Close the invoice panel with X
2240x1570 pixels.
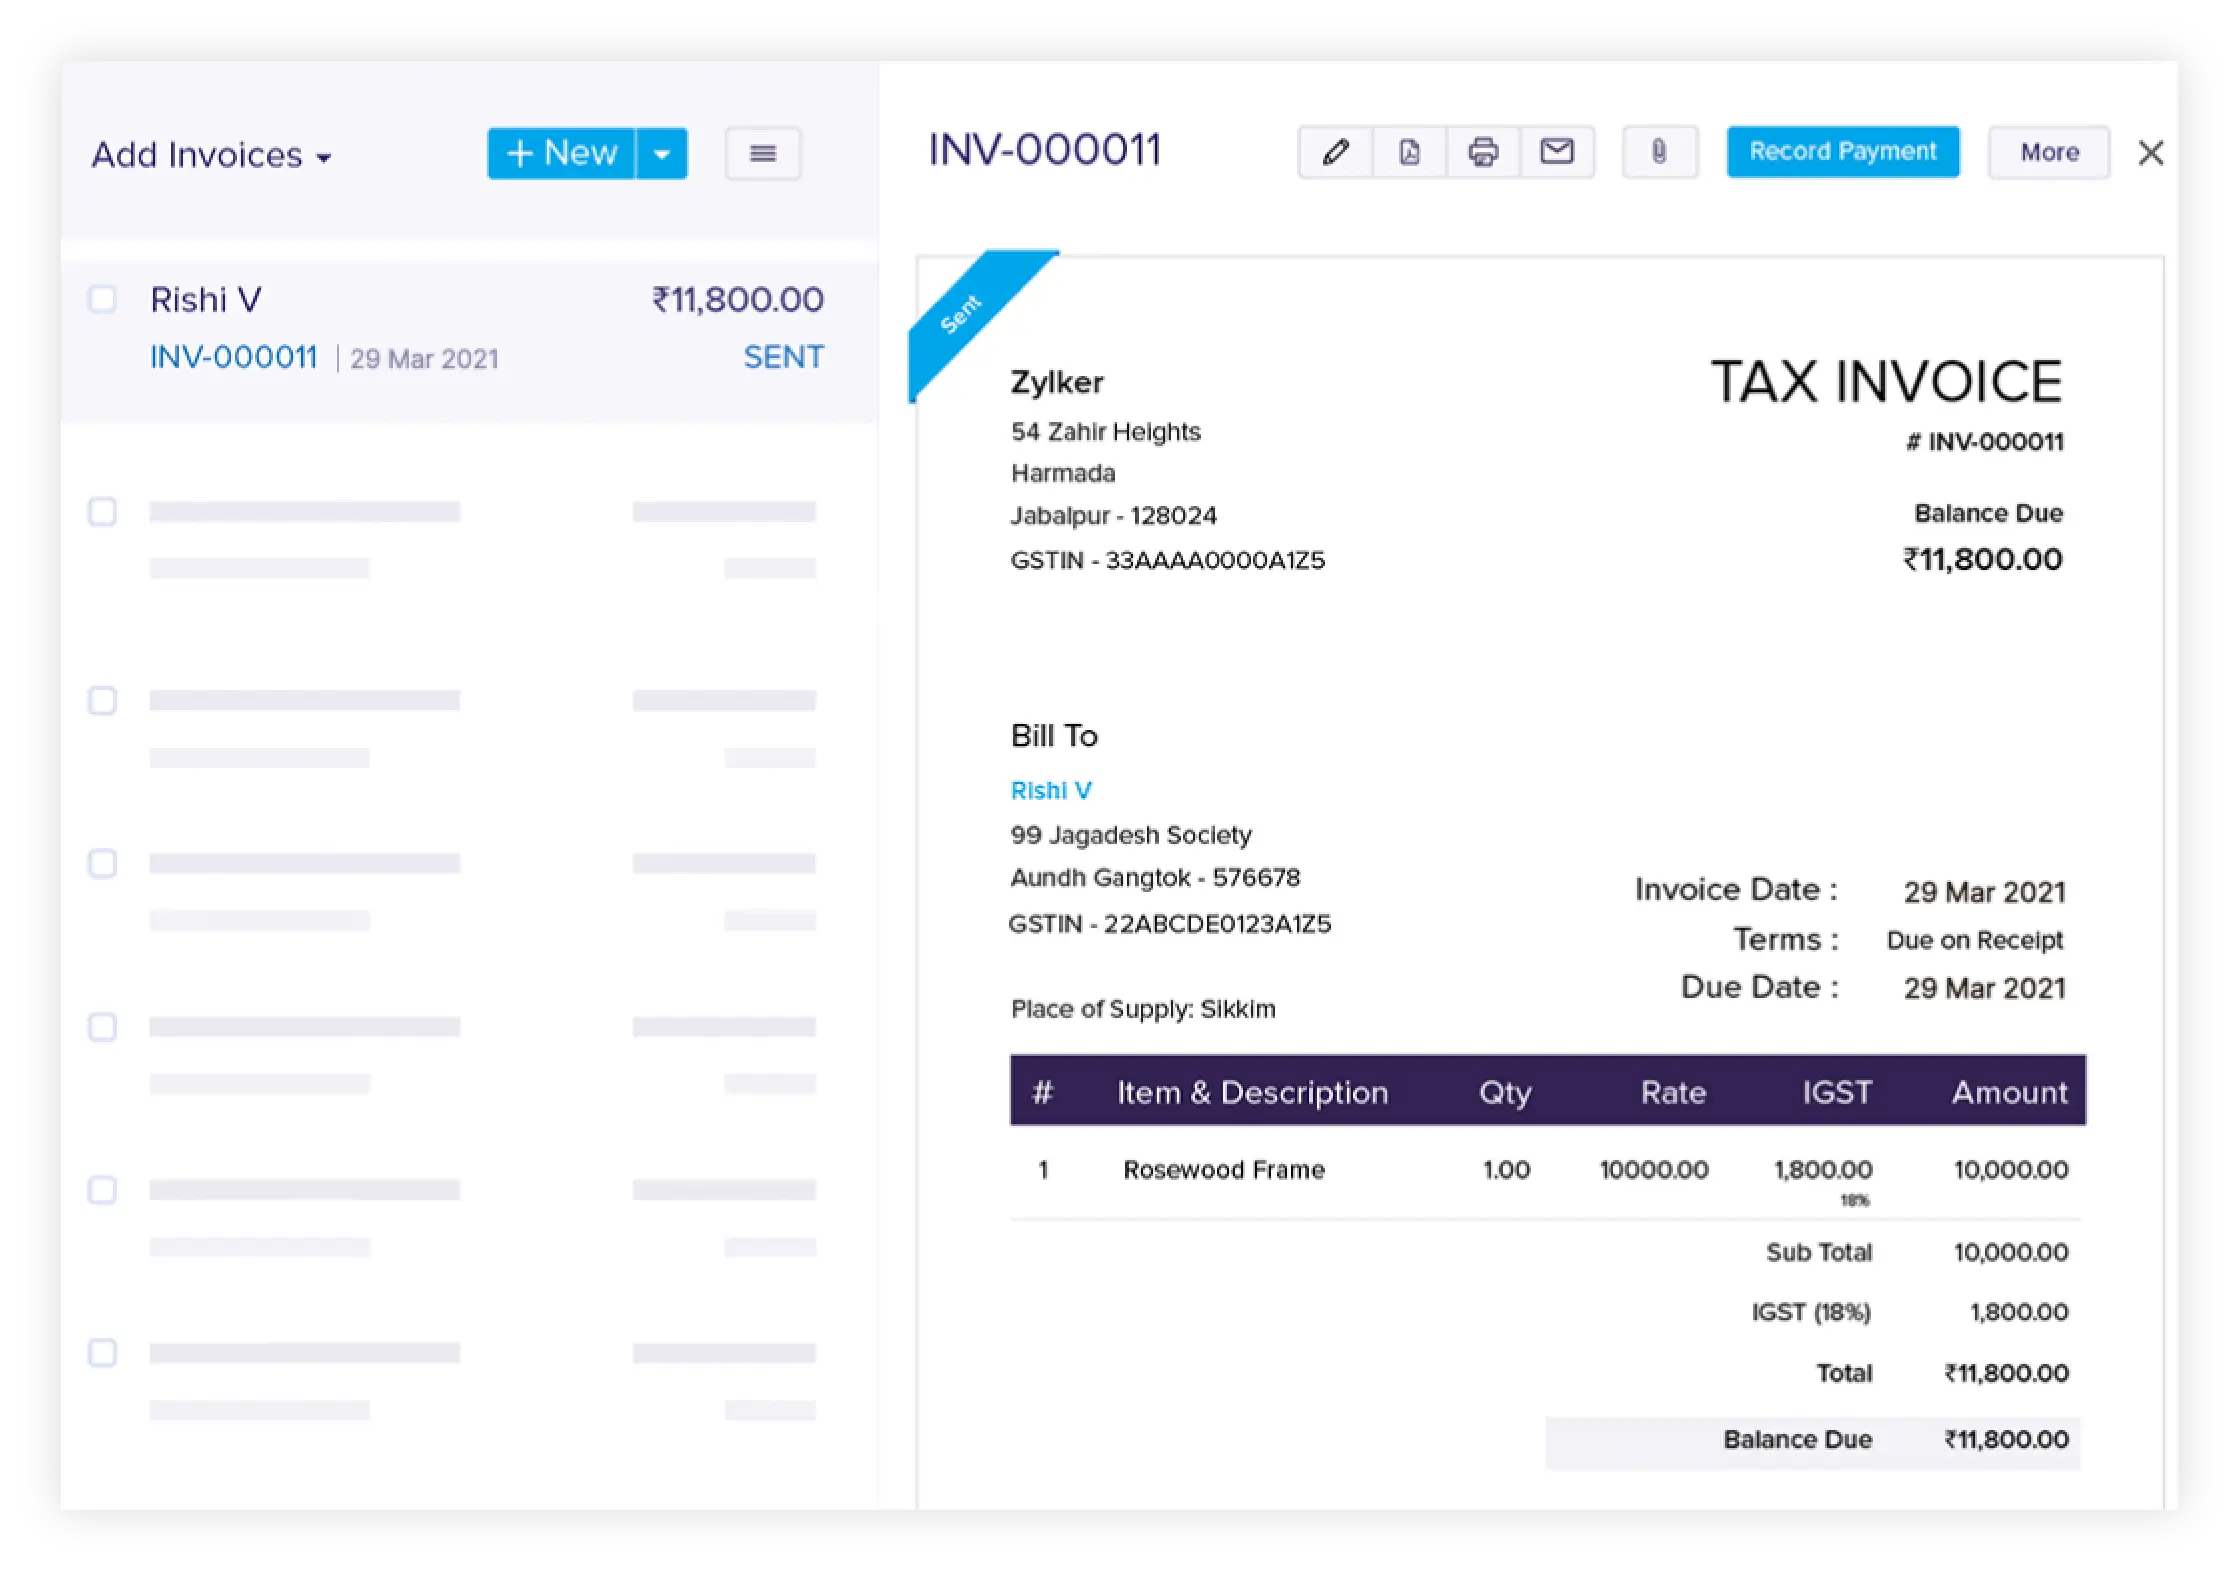(x=2150, y=152)
